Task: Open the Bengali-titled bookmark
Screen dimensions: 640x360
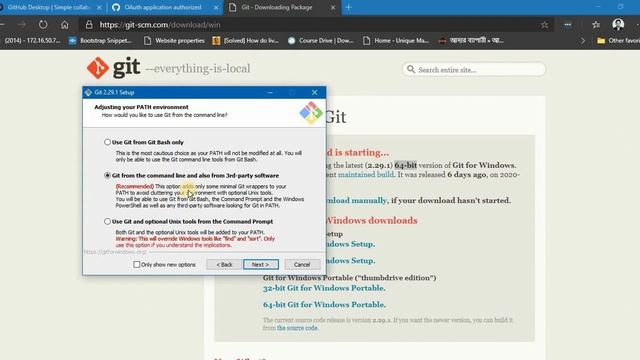Action: pos(471,40)
